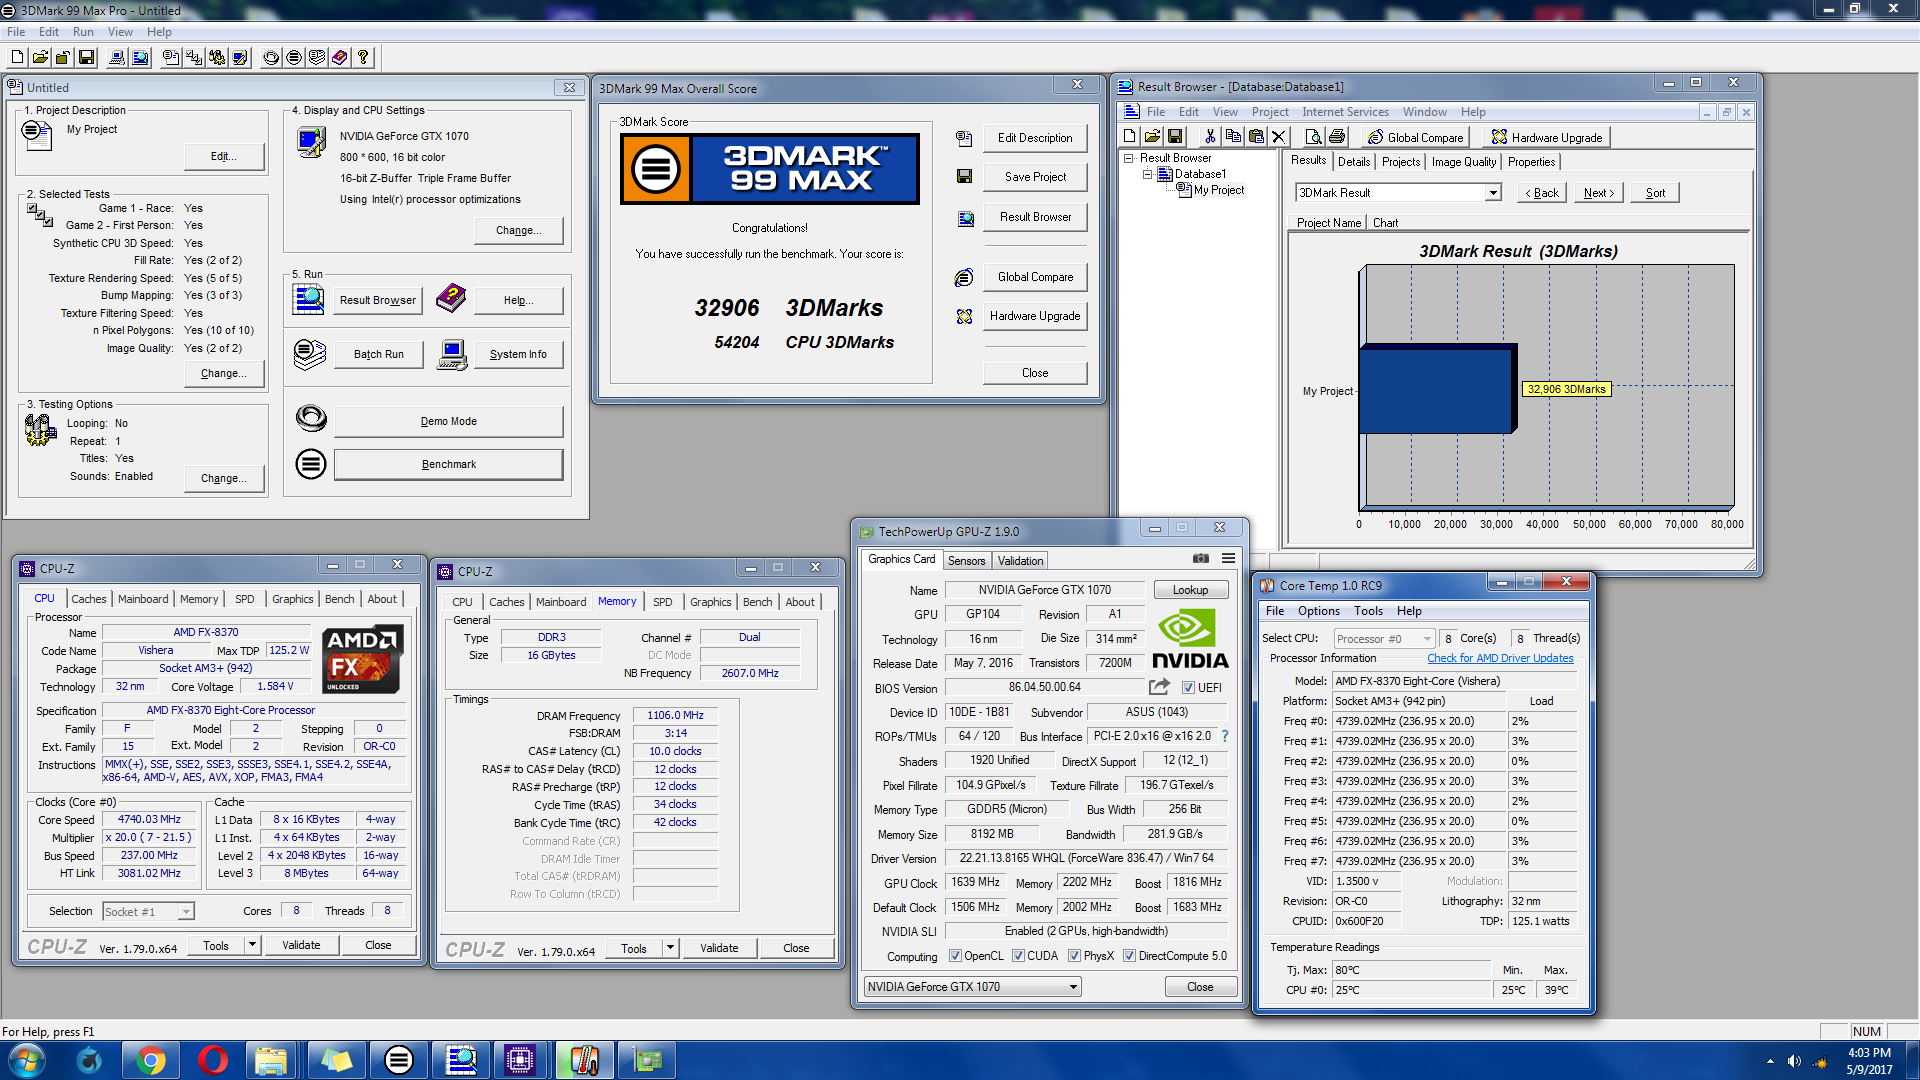Open Opera from the Windows taskbar

pyautogui.click(x=212, y=1060)
